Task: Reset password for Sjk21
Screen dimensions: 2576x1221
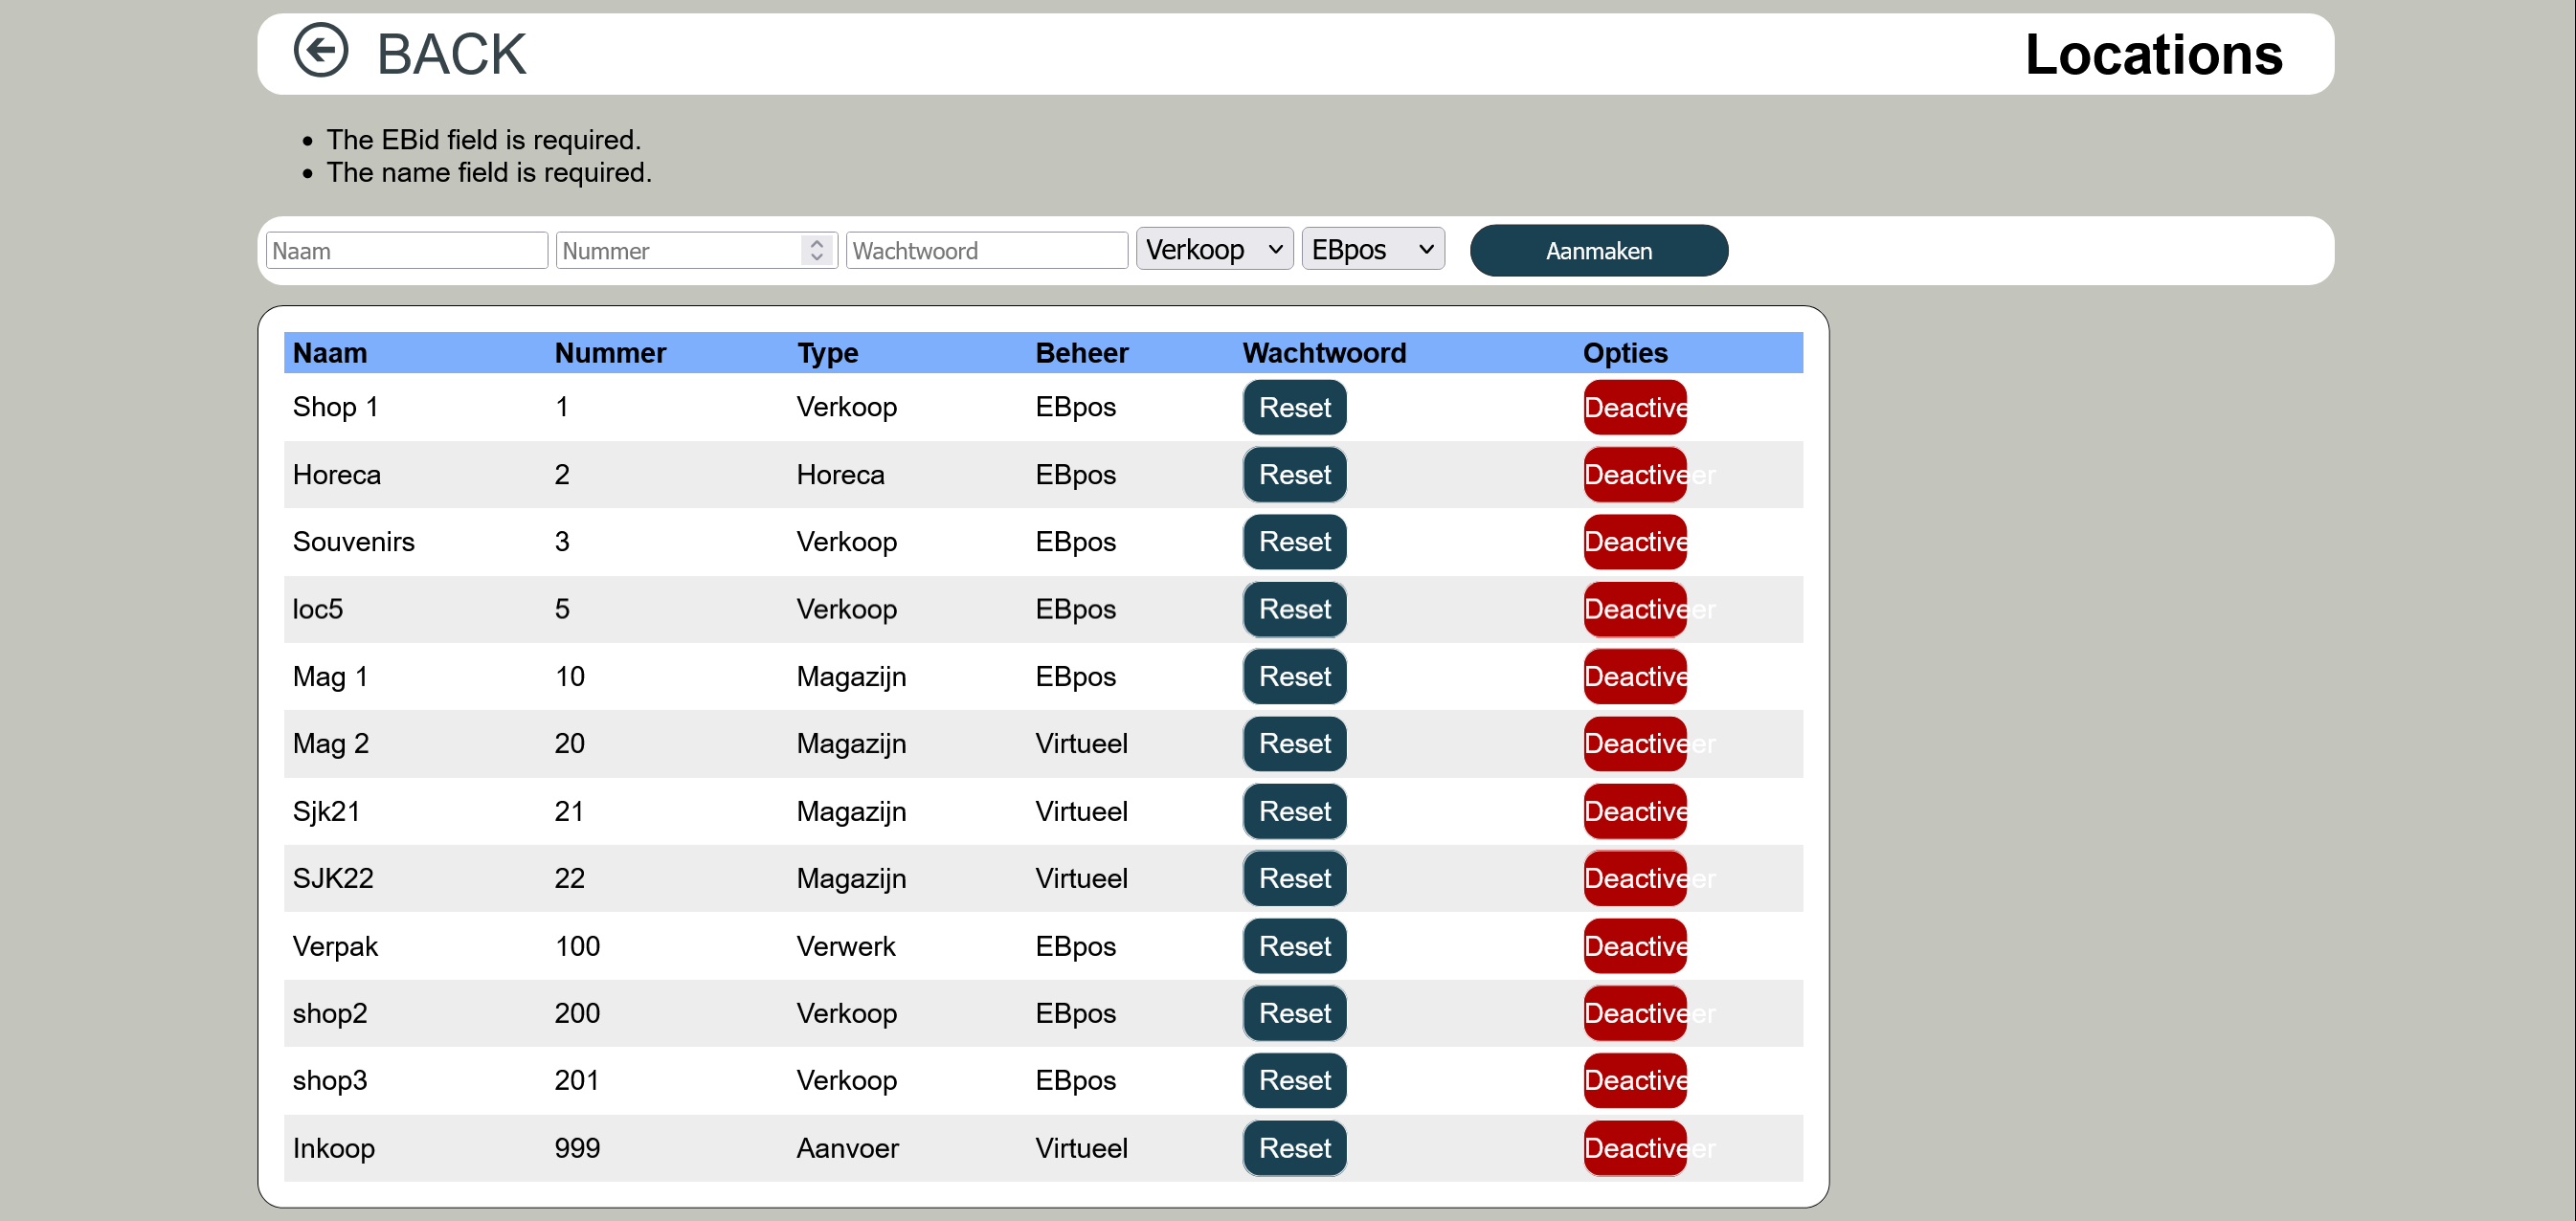Action: (1294, 812)
